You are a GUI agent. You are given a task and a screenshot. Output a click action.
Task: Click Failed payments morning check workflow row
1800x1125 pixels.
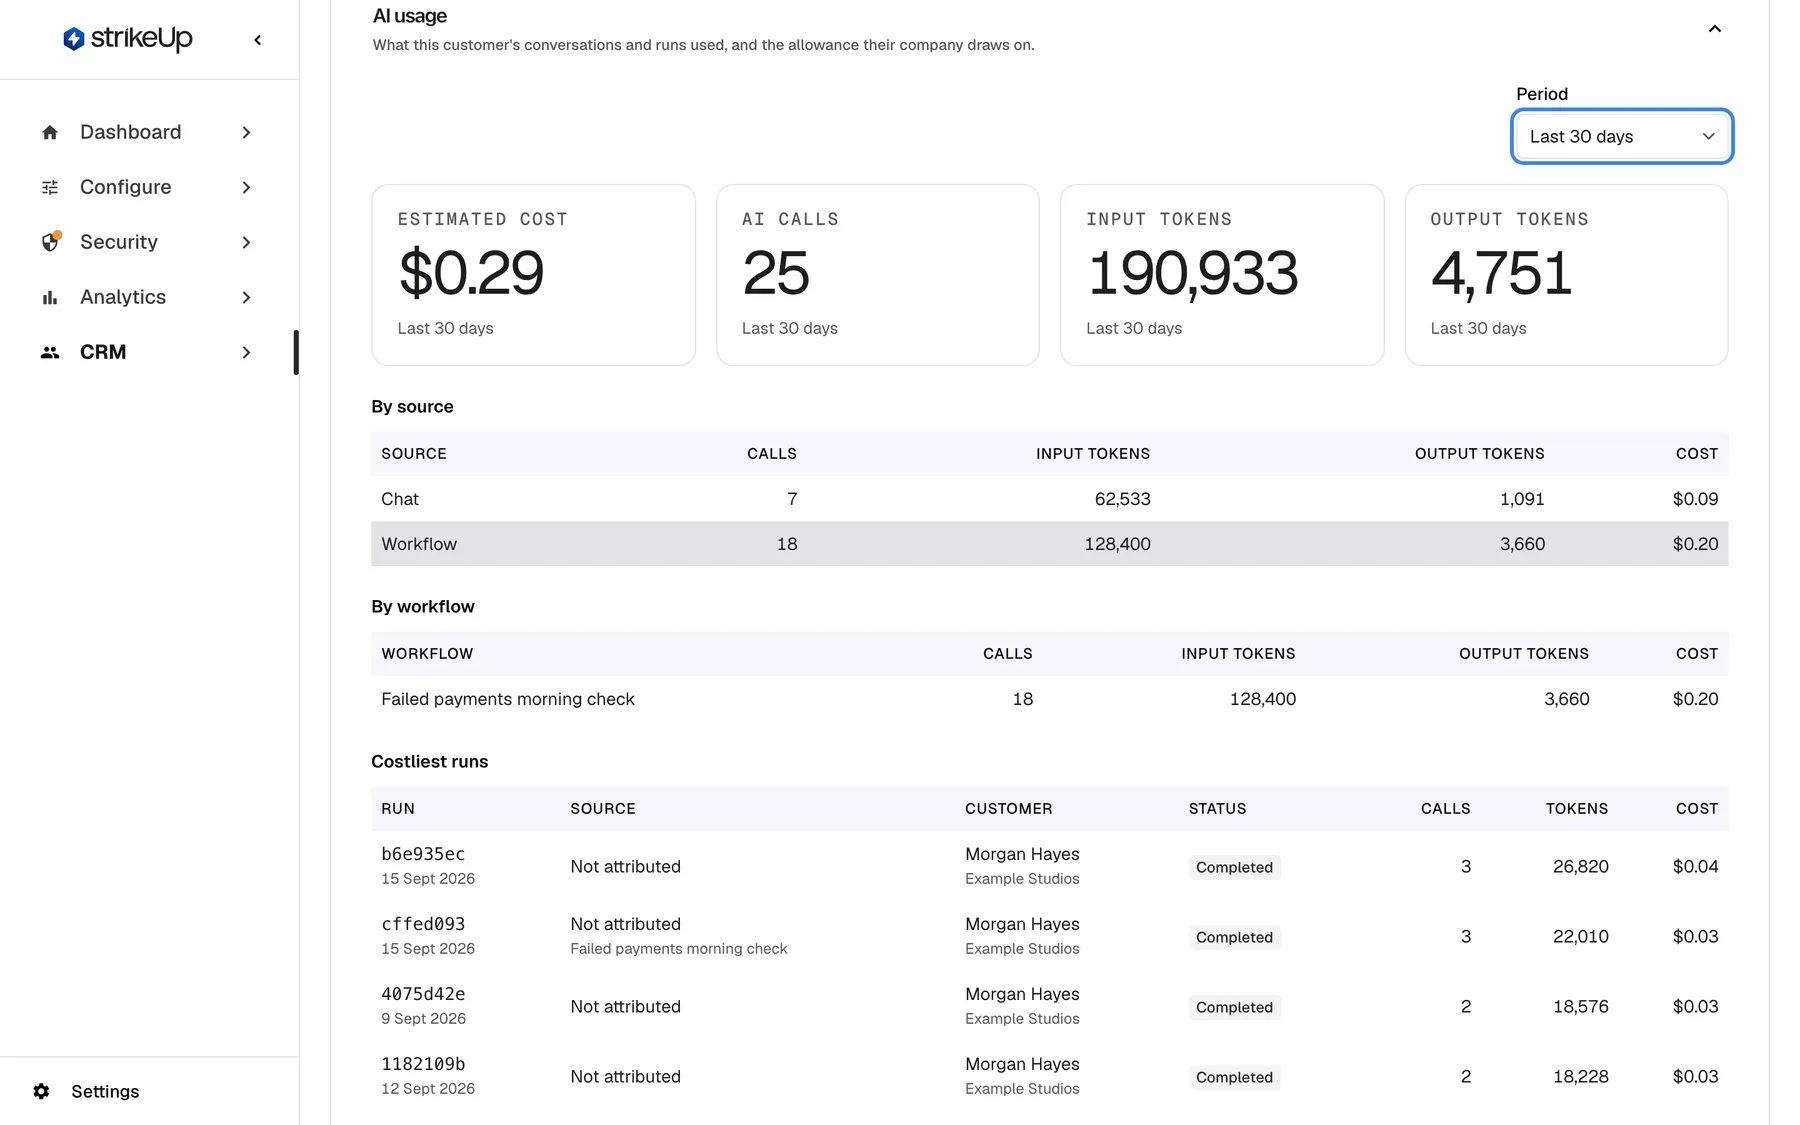click(1049, 699)
